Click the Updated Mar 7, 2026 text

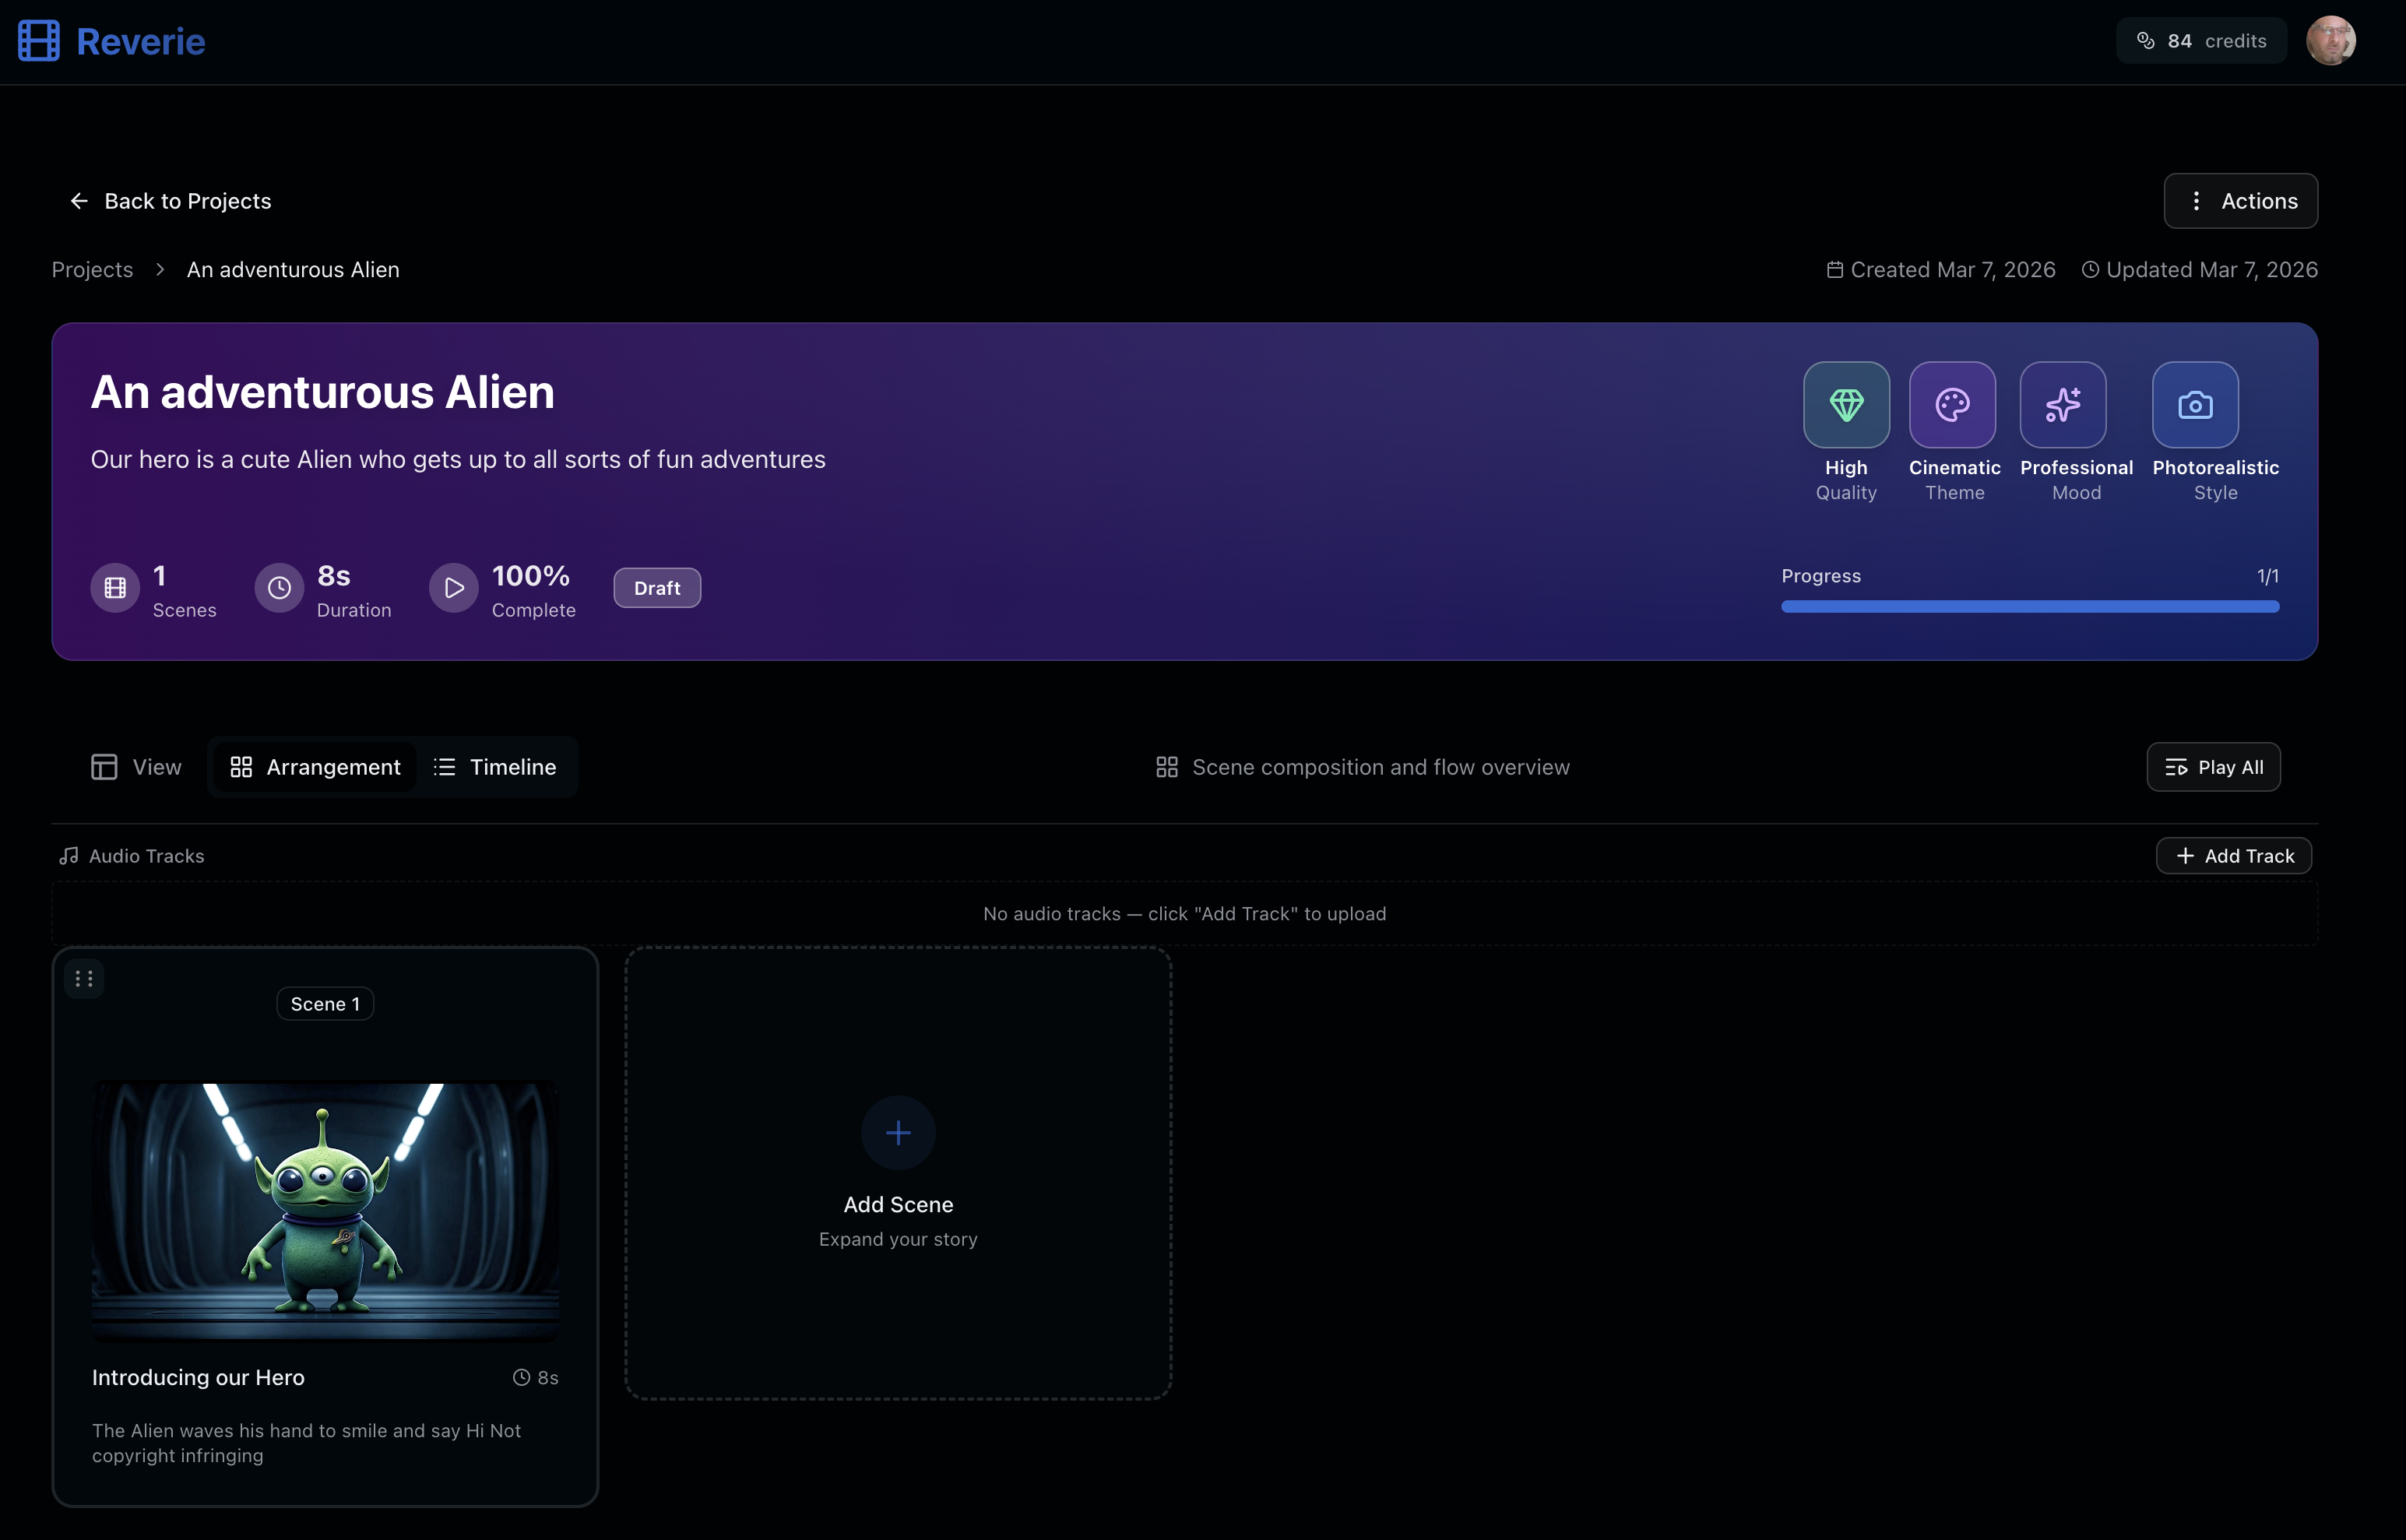click(x=2212, y=270)
